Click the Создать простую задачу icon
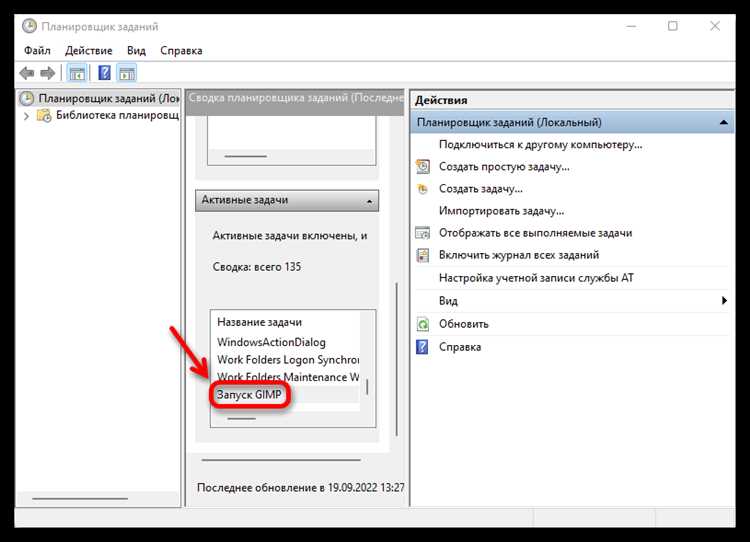Screen dimensions: 750x542 point(423,166)
